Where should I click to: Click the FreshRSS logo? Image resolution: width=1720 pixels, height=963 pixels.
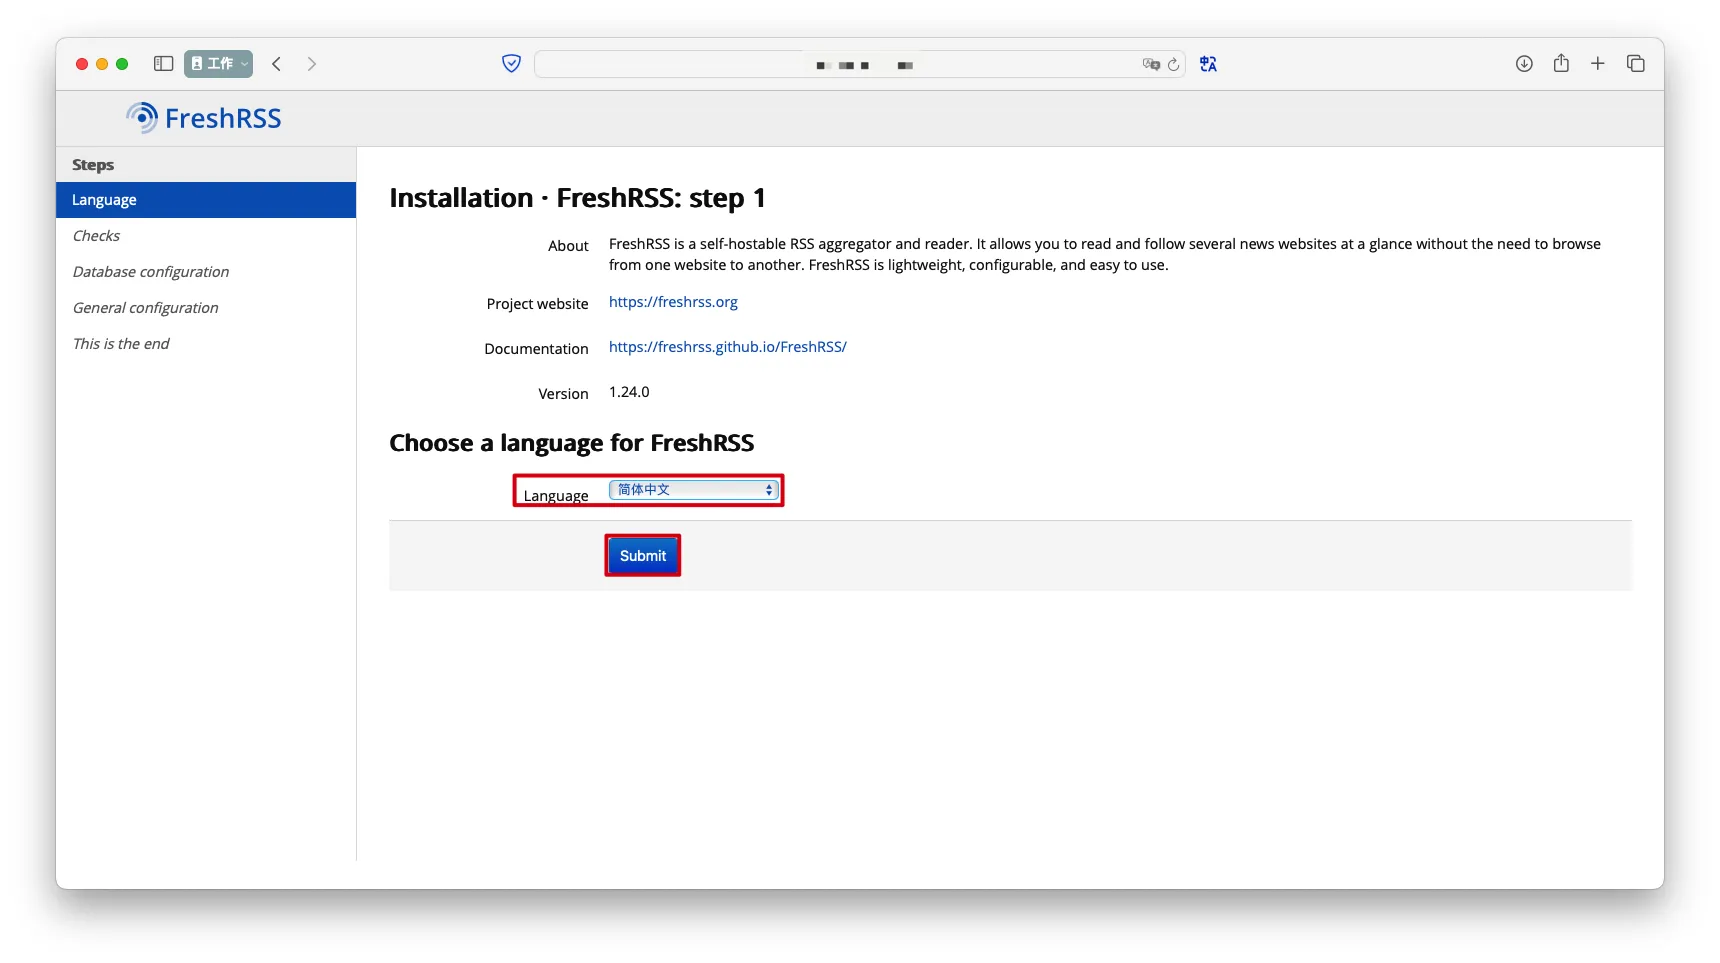204,118
